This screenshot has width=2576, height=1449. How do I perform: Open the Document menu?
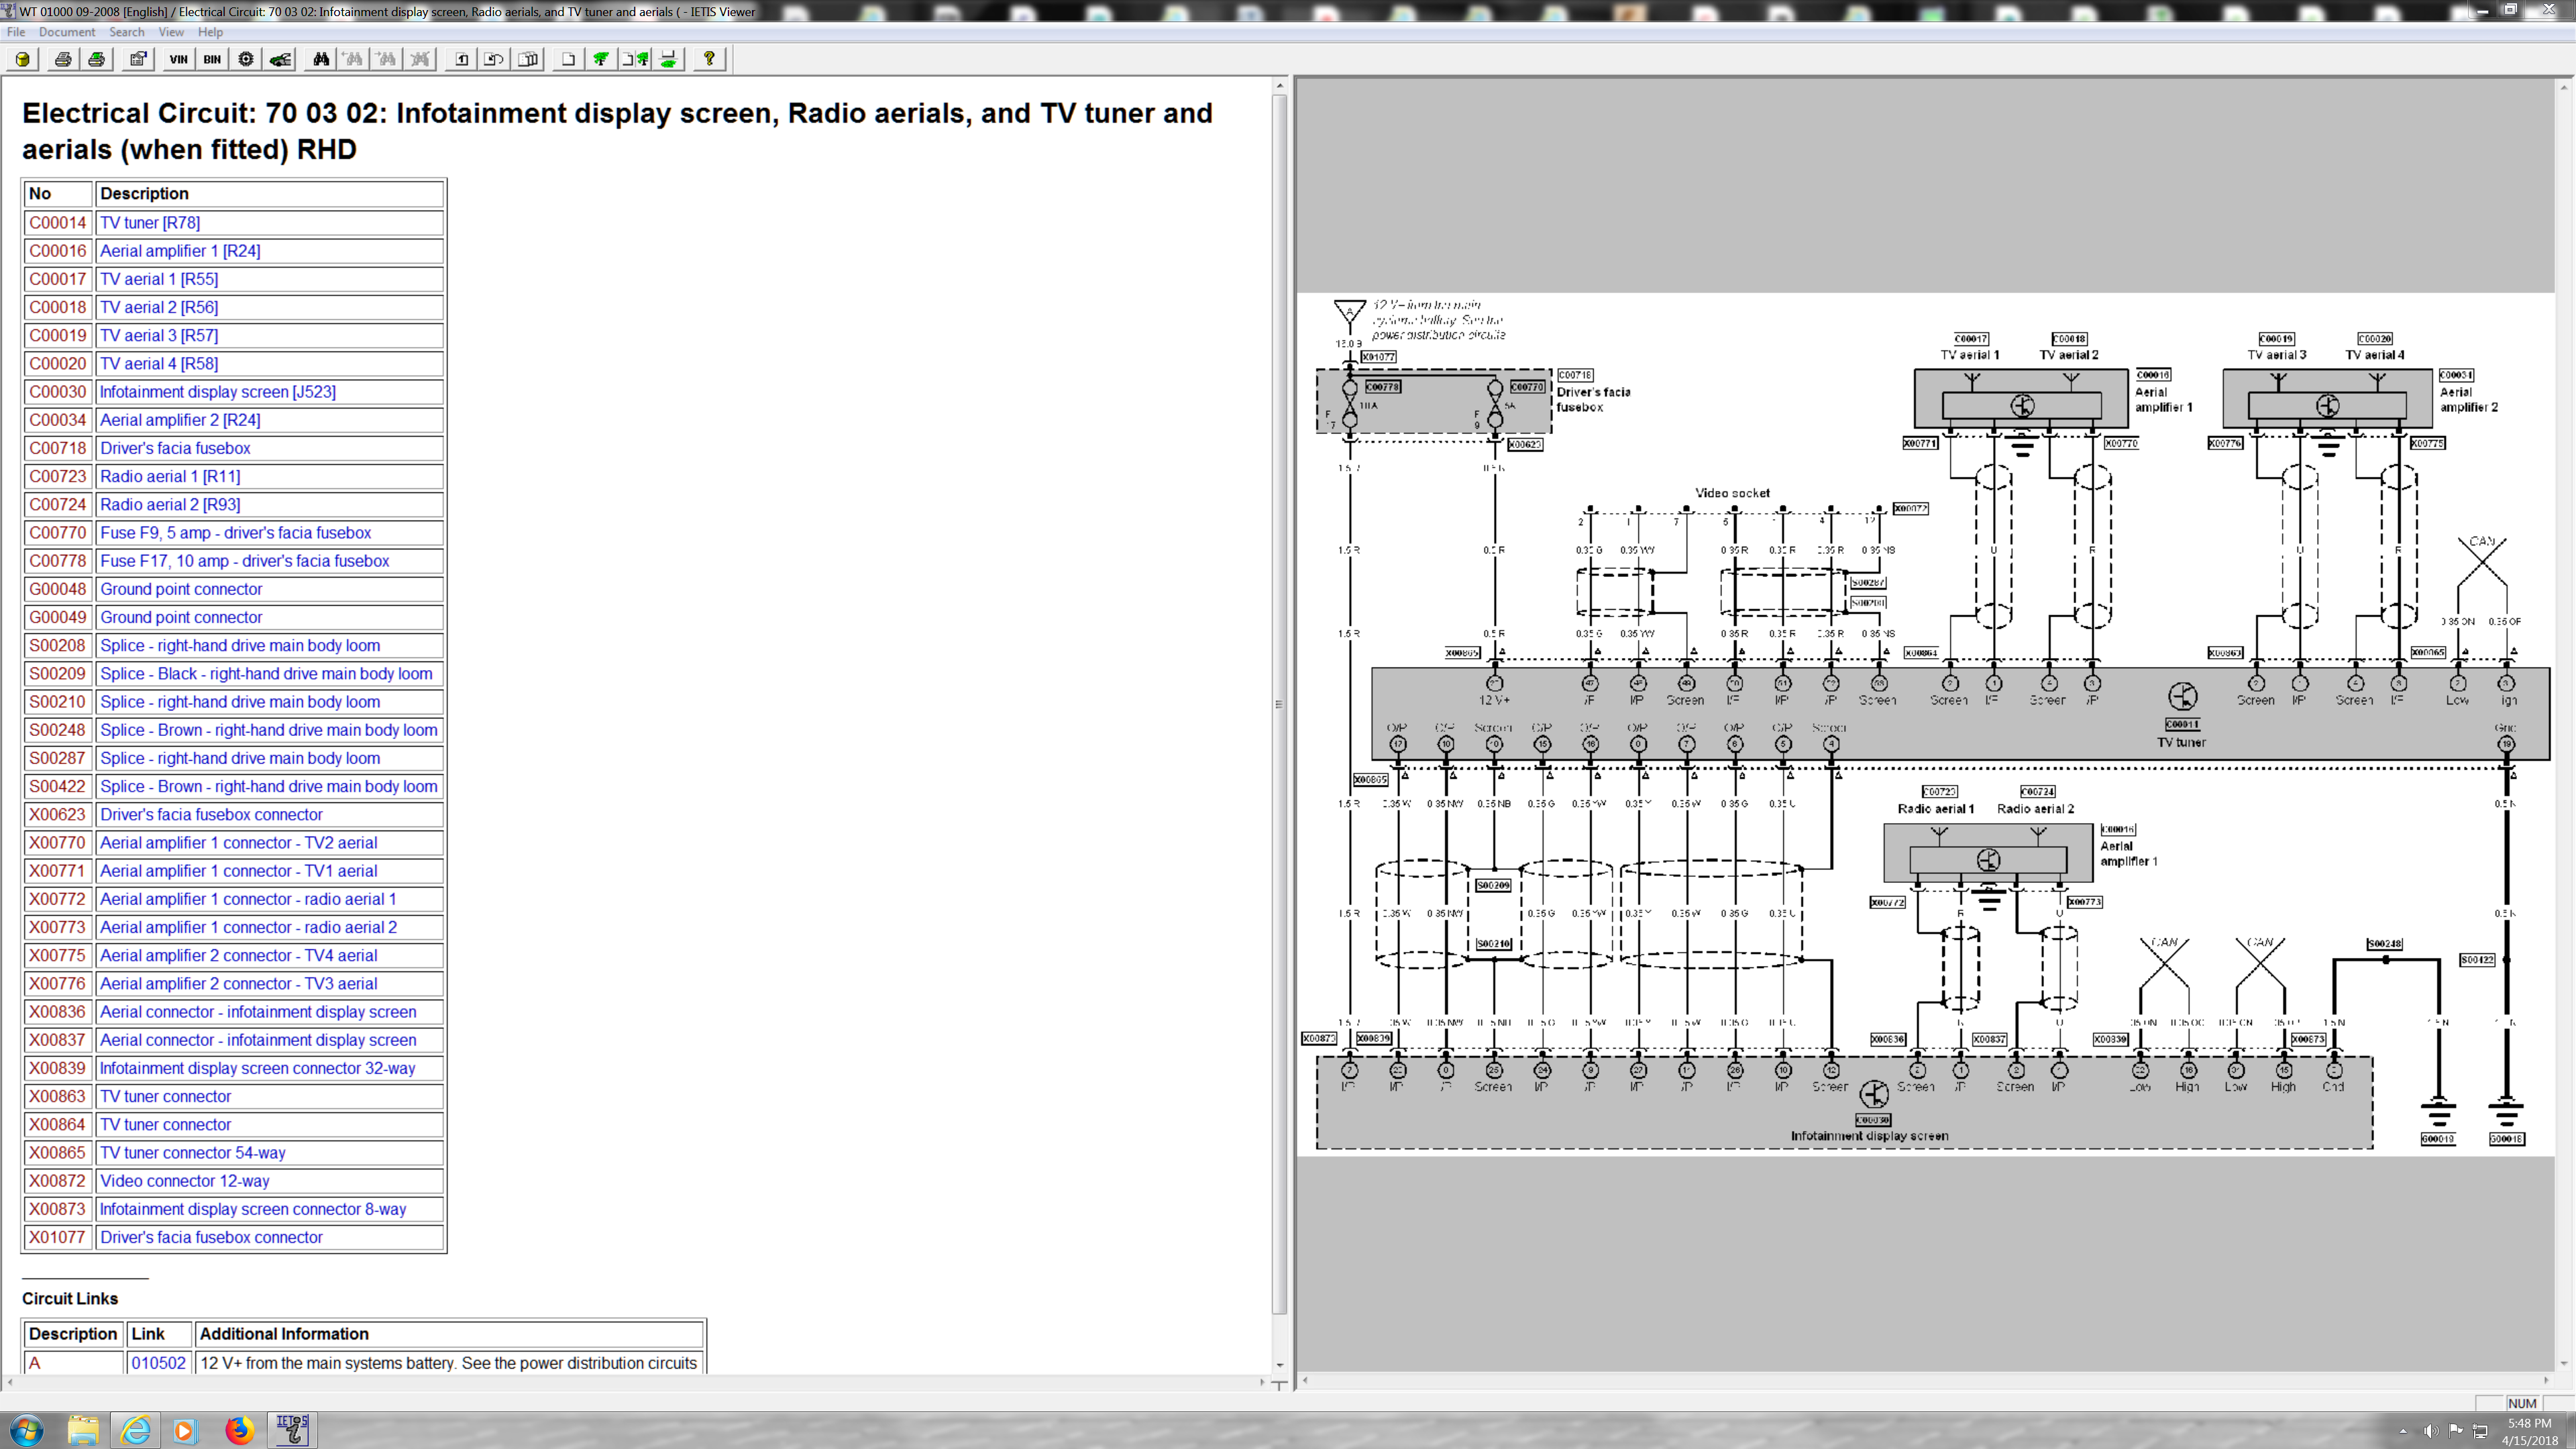(66, 32)
